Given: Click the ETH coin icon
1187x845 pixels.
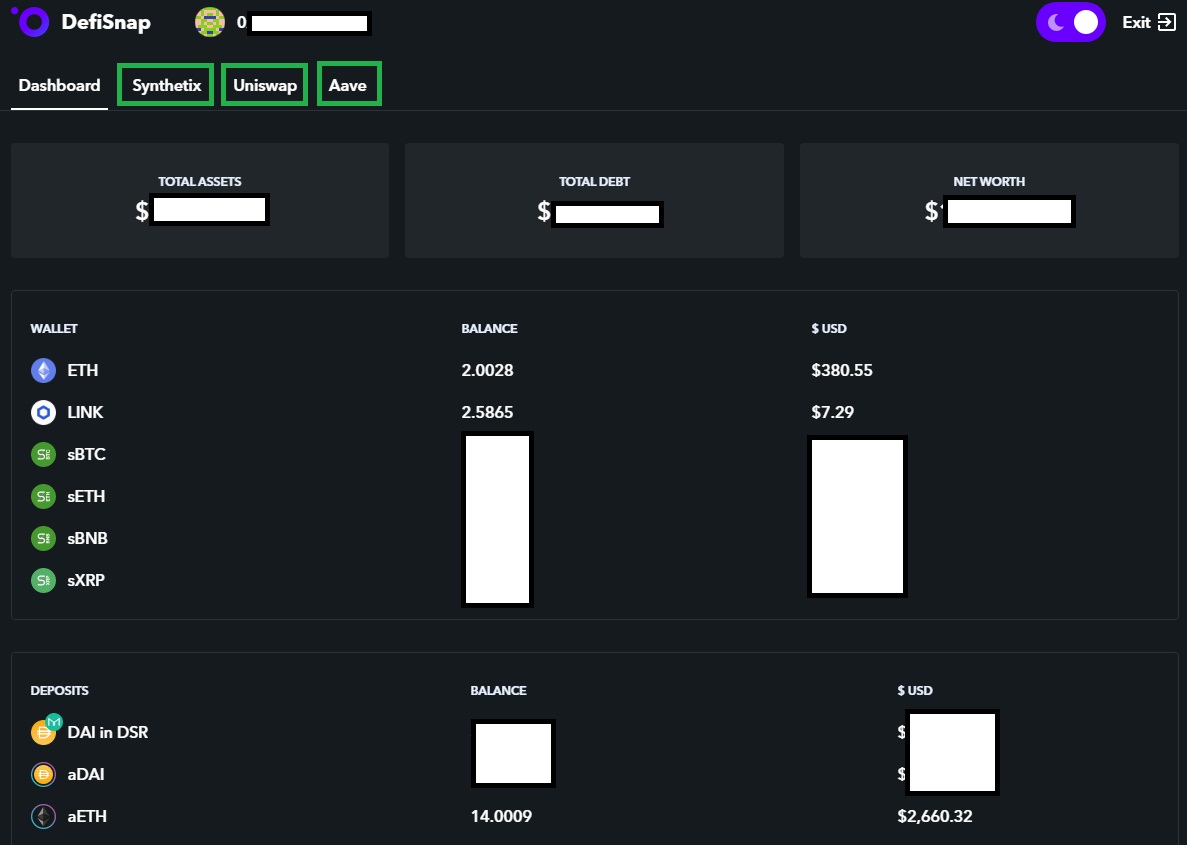Looking at the screenshot, I should tap(43, 370).
